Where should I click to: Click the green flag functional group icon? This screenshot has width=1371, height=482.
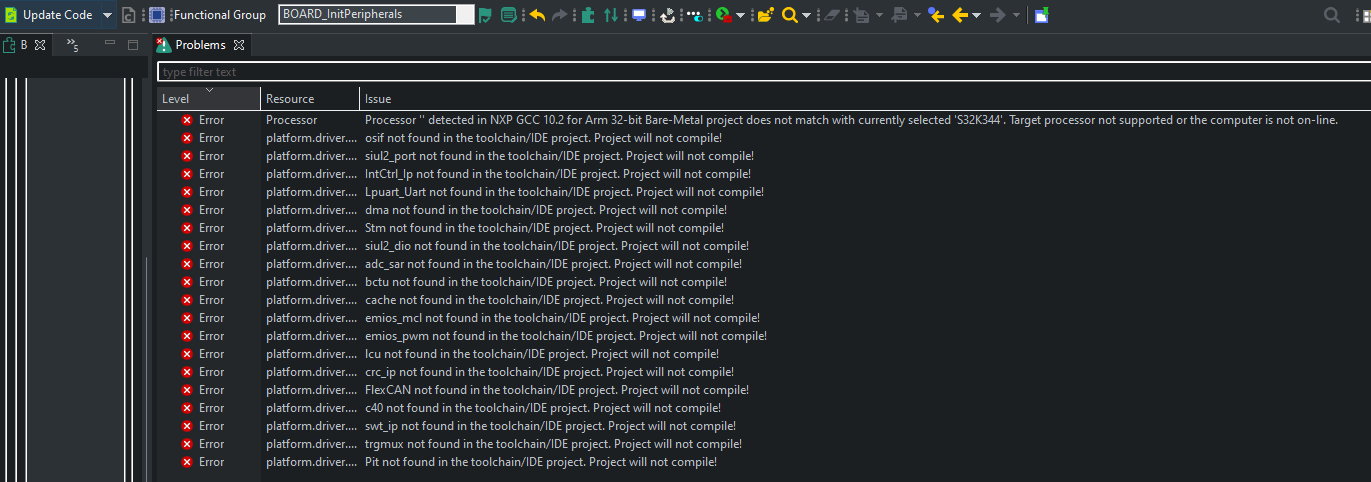point(485,15)
